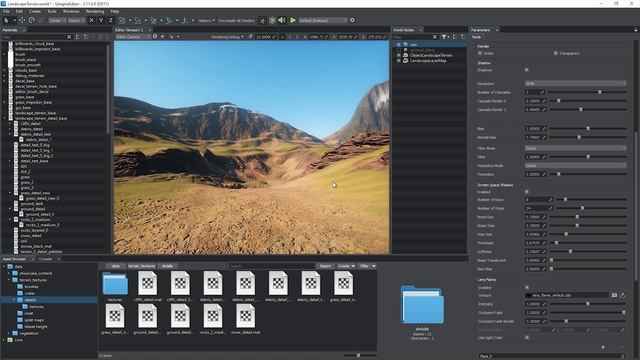Select rocks_2_medi... material asset file
Viewport: 640px width, 360px height.
click(x=213, y=320)
